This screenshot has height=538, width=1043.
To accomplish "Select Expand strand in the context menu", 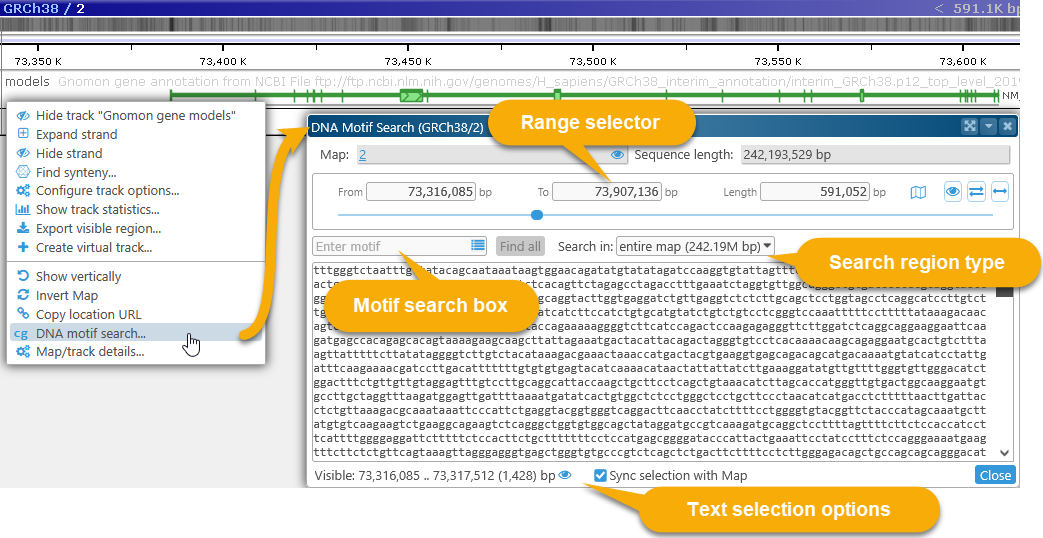I will pos(76,134).
